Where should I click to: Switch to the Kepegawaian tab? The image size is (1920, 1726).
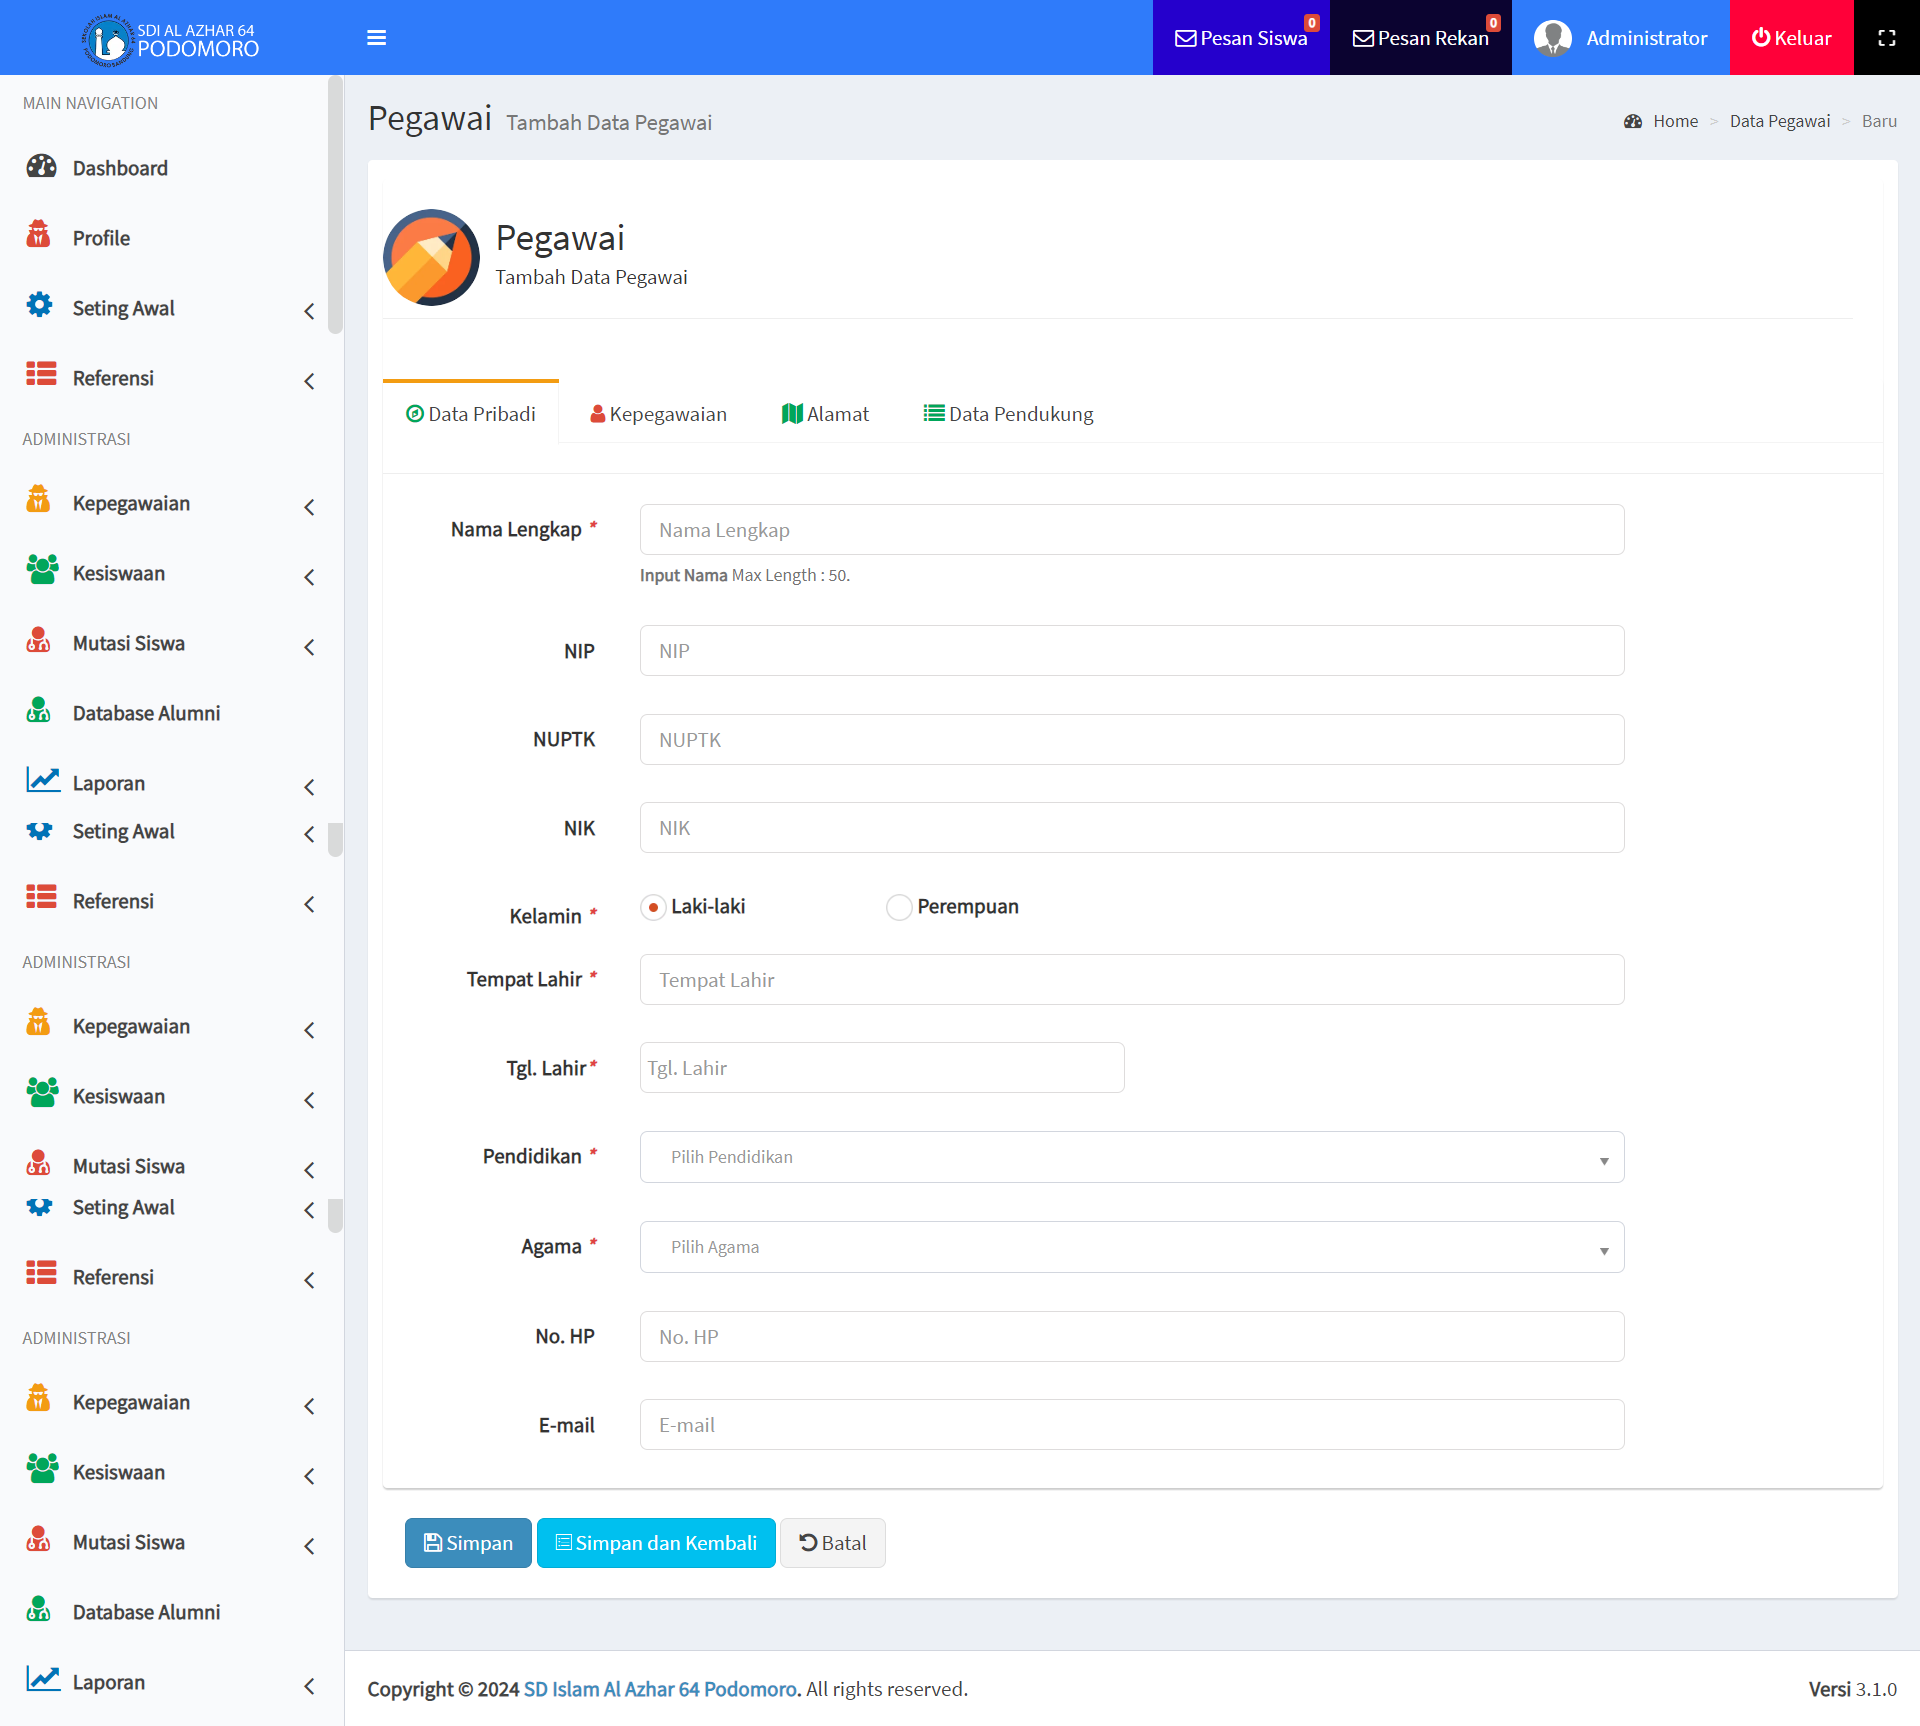(x=658, y=414)
